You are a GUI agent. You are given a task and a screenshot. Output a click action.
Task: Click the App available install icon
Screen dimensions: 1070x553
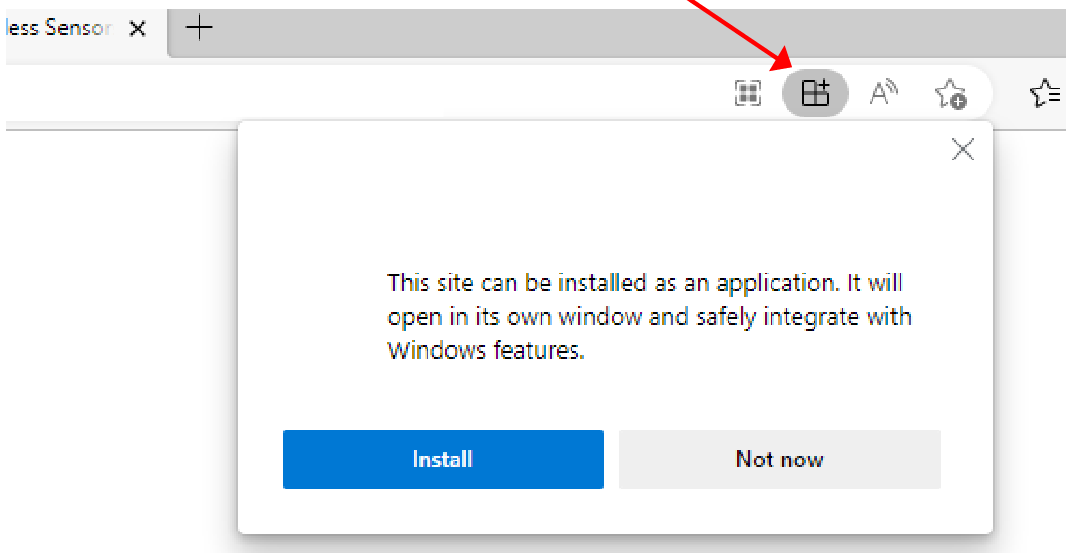coord(816,94)
